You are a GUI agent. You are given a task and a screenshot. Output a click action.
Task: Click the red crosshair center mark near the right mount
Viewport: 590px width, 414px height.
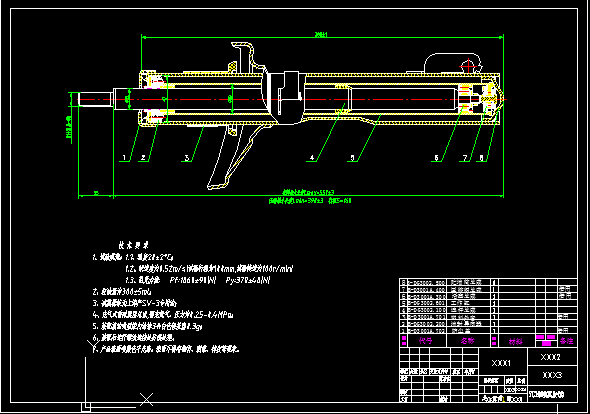point(468,67)
